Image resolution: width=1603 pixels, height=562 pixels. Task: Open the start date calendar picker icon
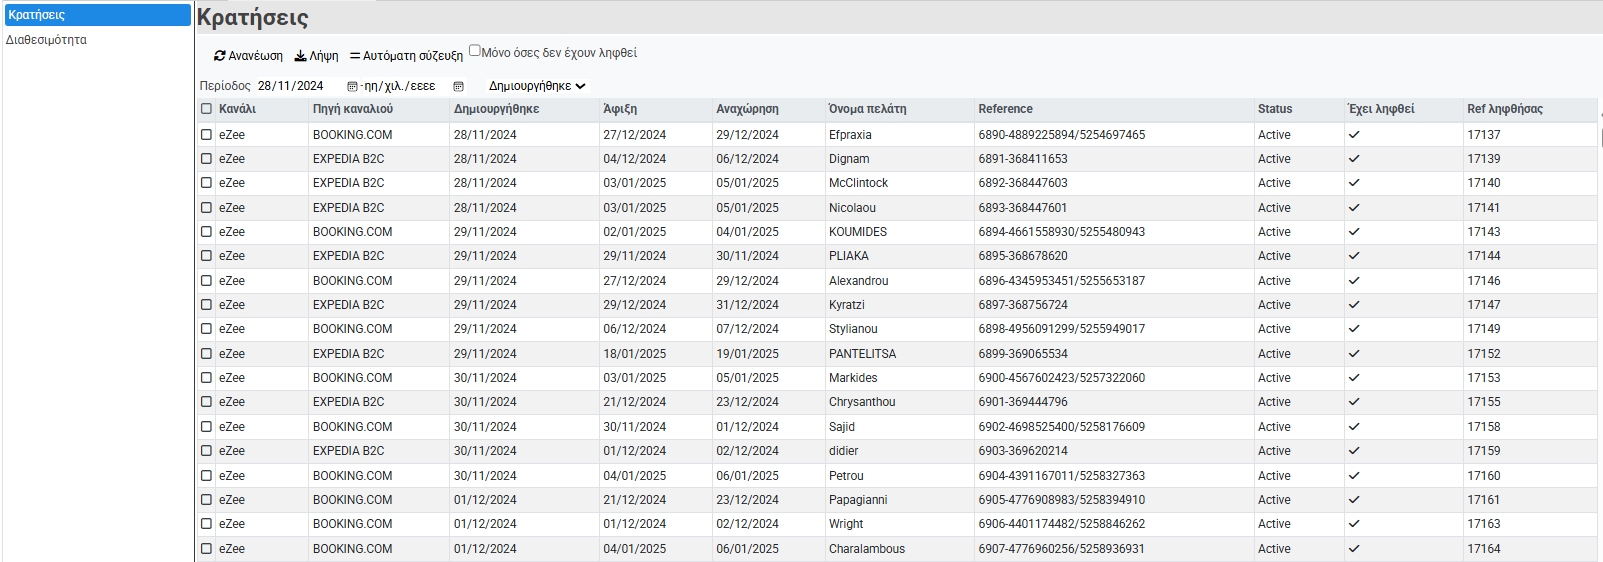(352, 86)
